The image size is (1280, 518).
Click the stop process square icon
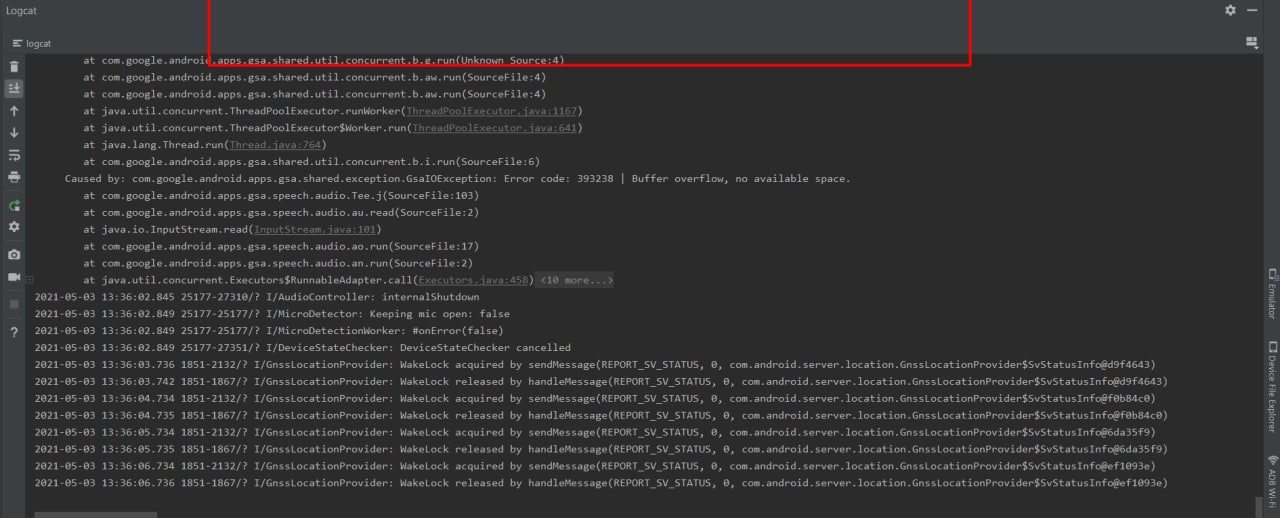pos(14,304)
